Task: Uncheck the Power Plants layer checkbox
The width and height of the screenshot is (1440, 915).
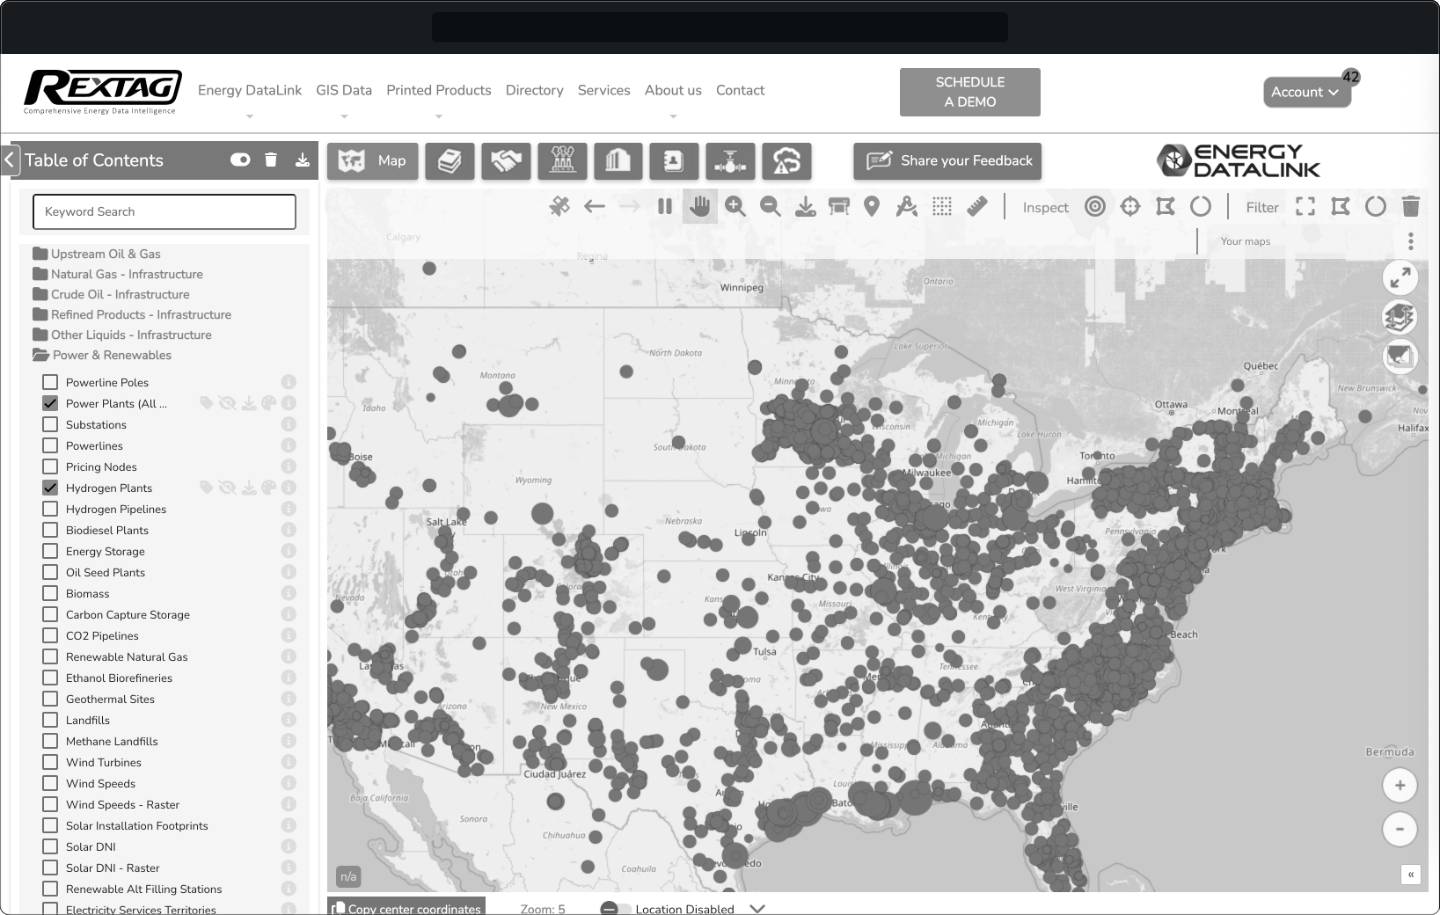Action: (50, 403)
